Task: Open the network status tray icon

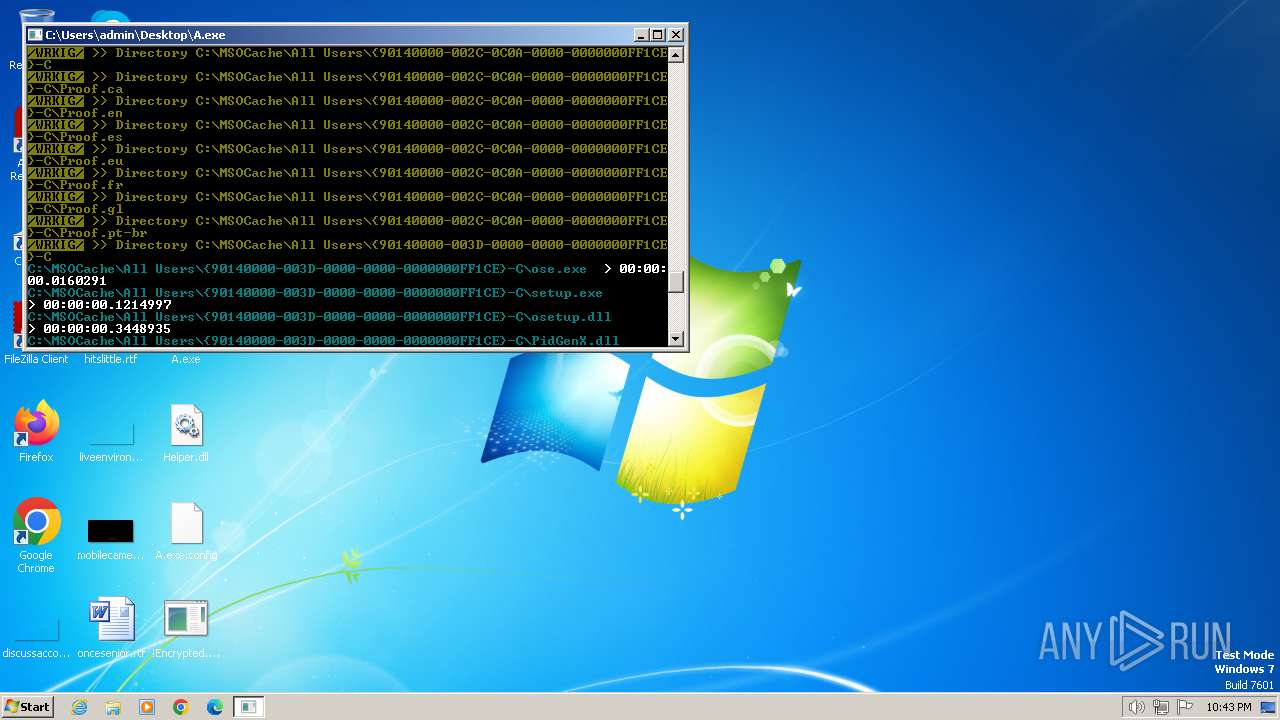Action: pyautogui.click(x=1161, y=707)
